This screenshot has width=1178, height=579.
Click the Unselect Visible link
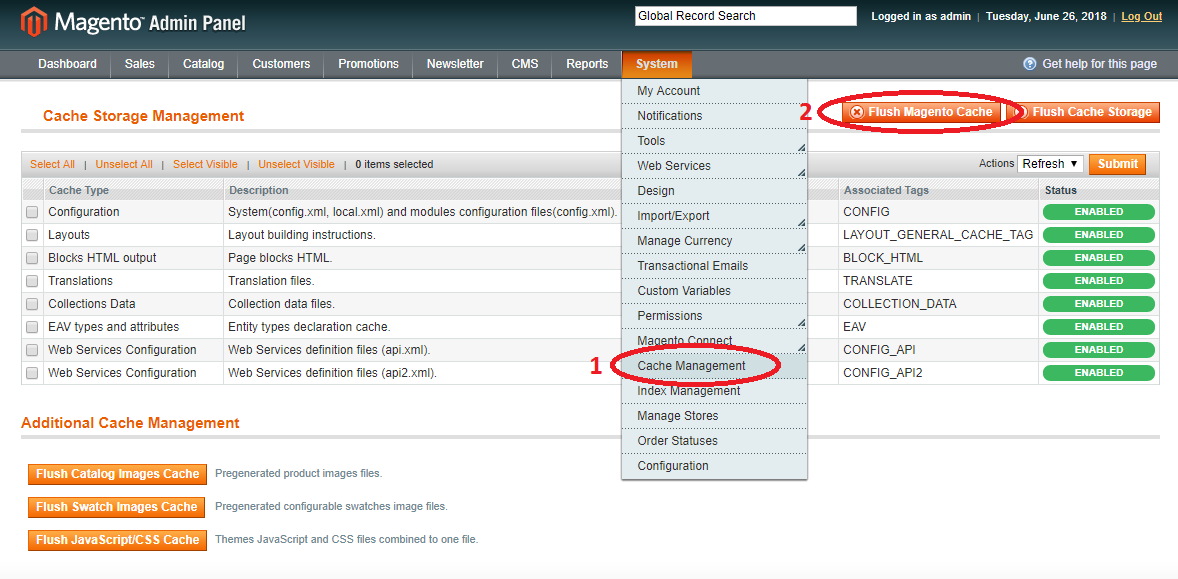pyautogui.click(x=296, y=164)
